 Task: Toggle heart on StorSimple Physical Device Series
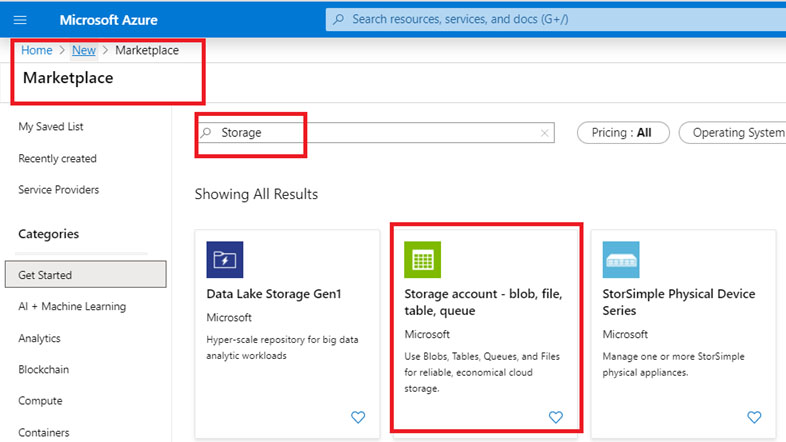754,417
